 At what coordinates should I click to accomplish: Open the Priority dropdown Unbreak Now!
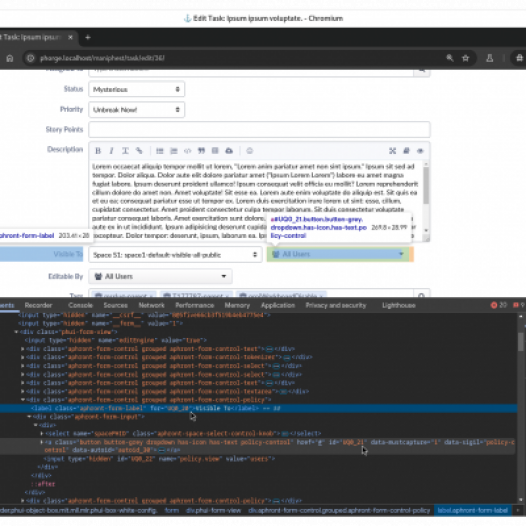pos(137,110)
